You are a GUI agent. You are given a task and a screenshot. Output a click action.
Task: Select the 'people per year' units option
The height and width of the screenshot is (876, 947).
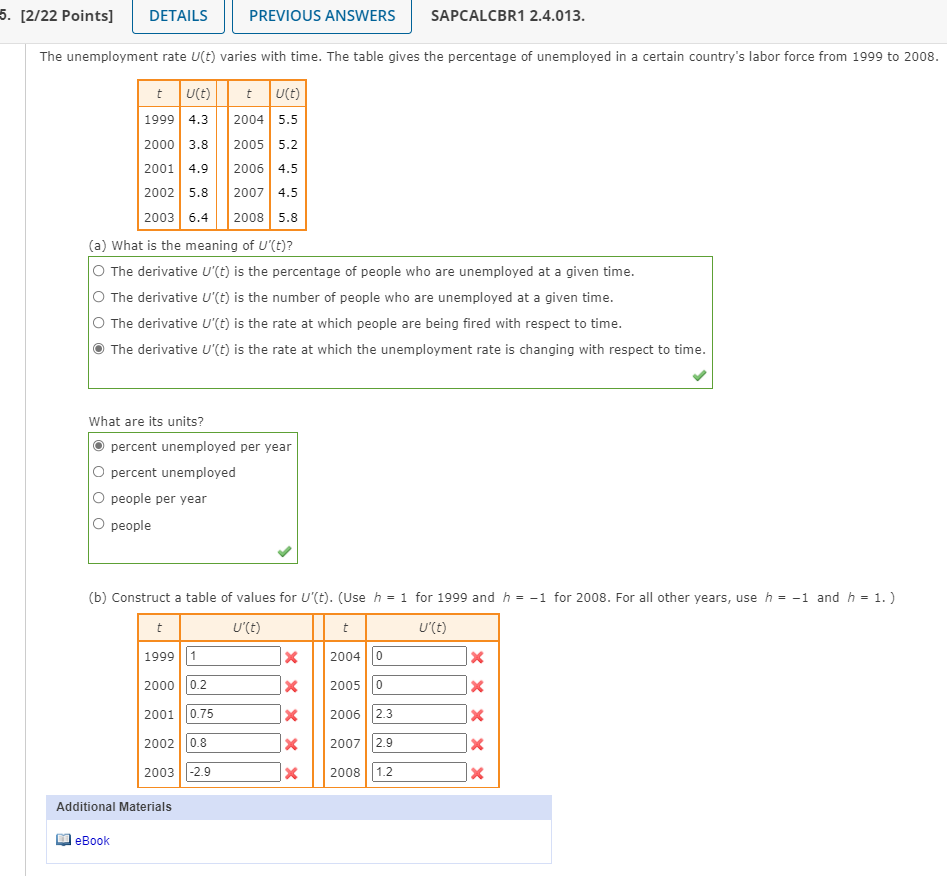tap(99, 498)
